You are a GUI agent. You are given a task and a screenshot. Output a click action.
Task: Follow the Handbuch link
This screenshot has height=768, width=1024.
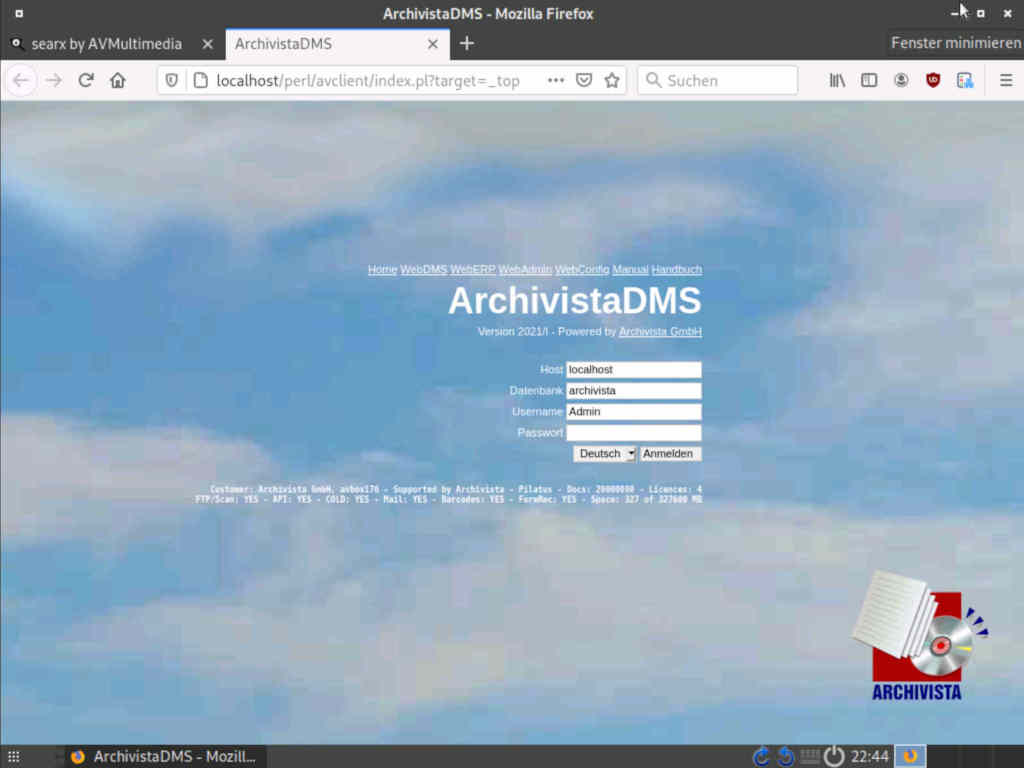pos(676,270)
